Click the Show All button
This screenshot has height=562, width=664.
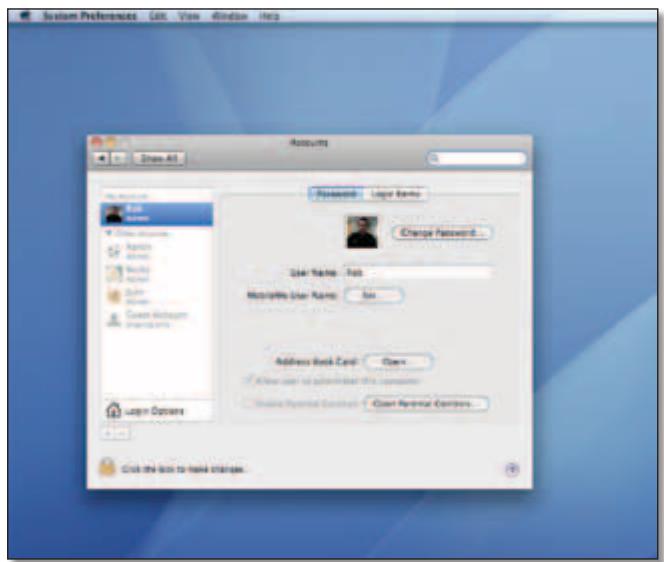[159, 158]
